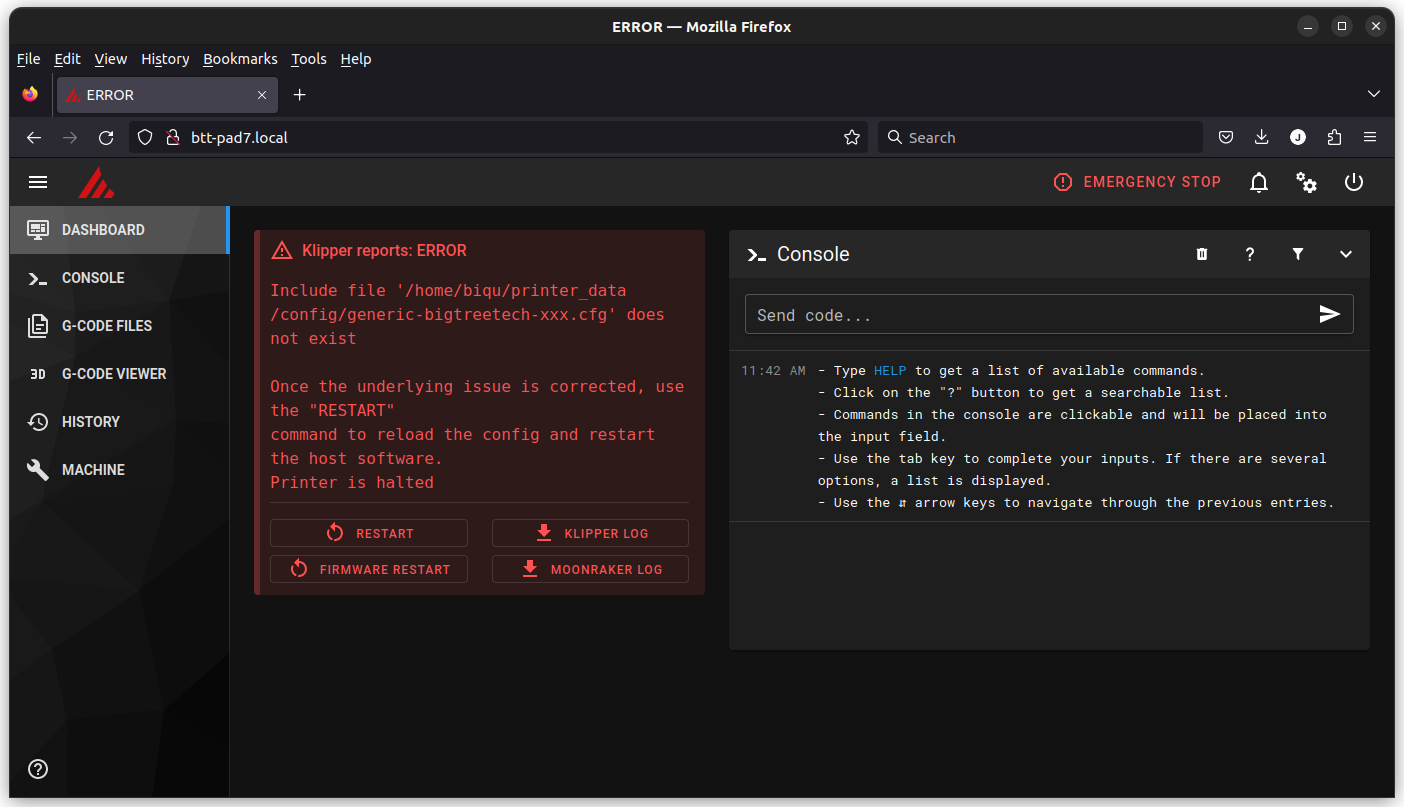
Task: Click the browser back arrow
Action: (x=34, y=138)
